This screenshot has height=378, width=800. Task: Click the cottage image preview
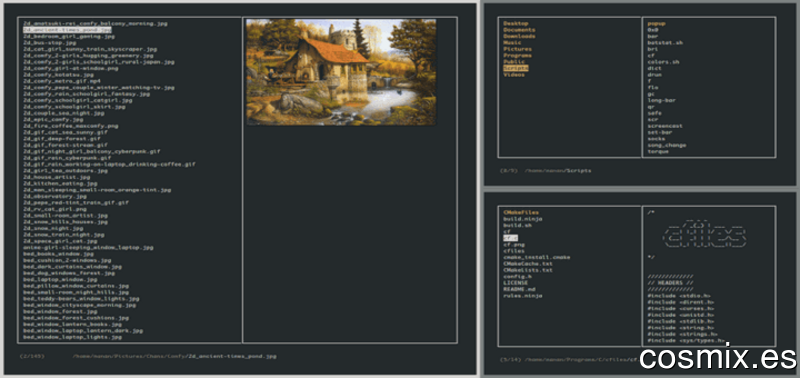pyautogui.click(x=341, y=72)
